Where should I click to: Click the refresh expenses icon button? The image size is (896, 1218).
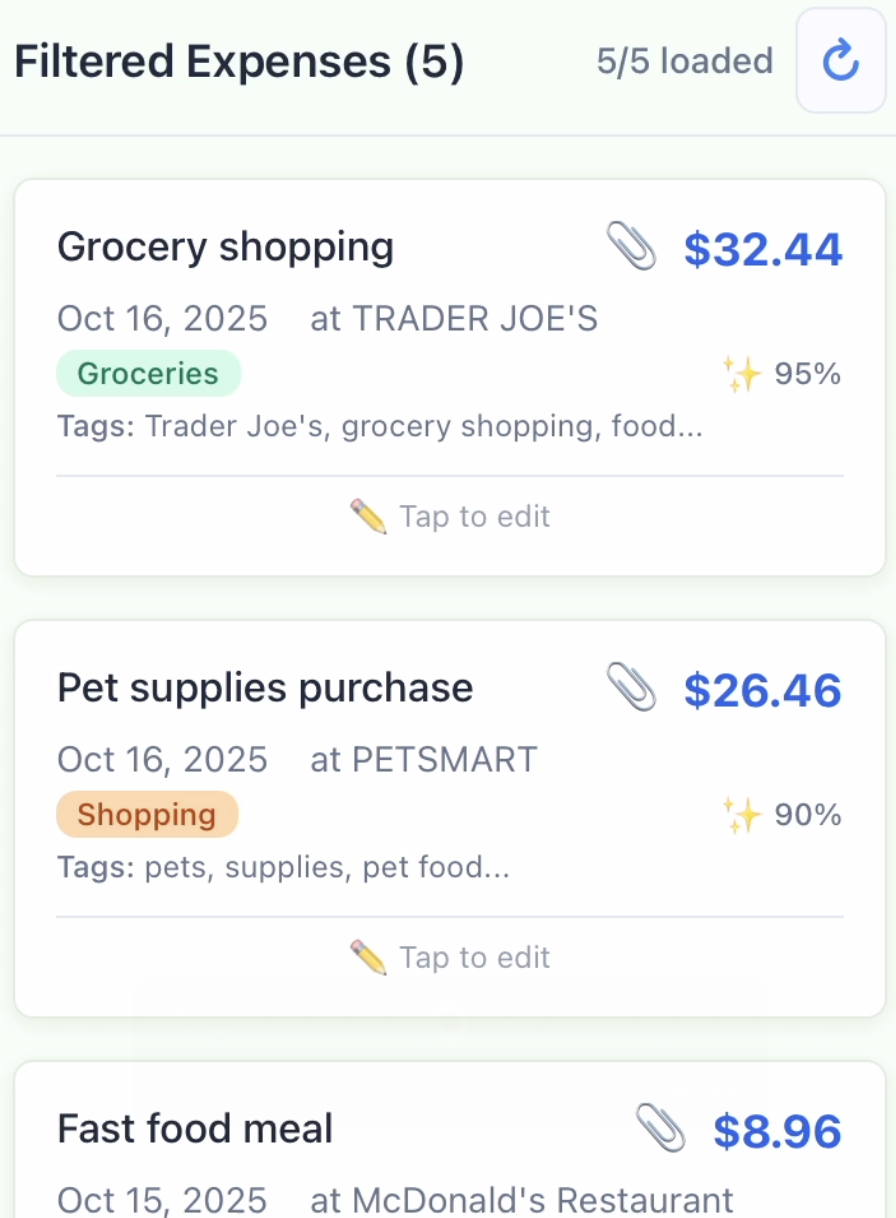(x=840, y=62)
